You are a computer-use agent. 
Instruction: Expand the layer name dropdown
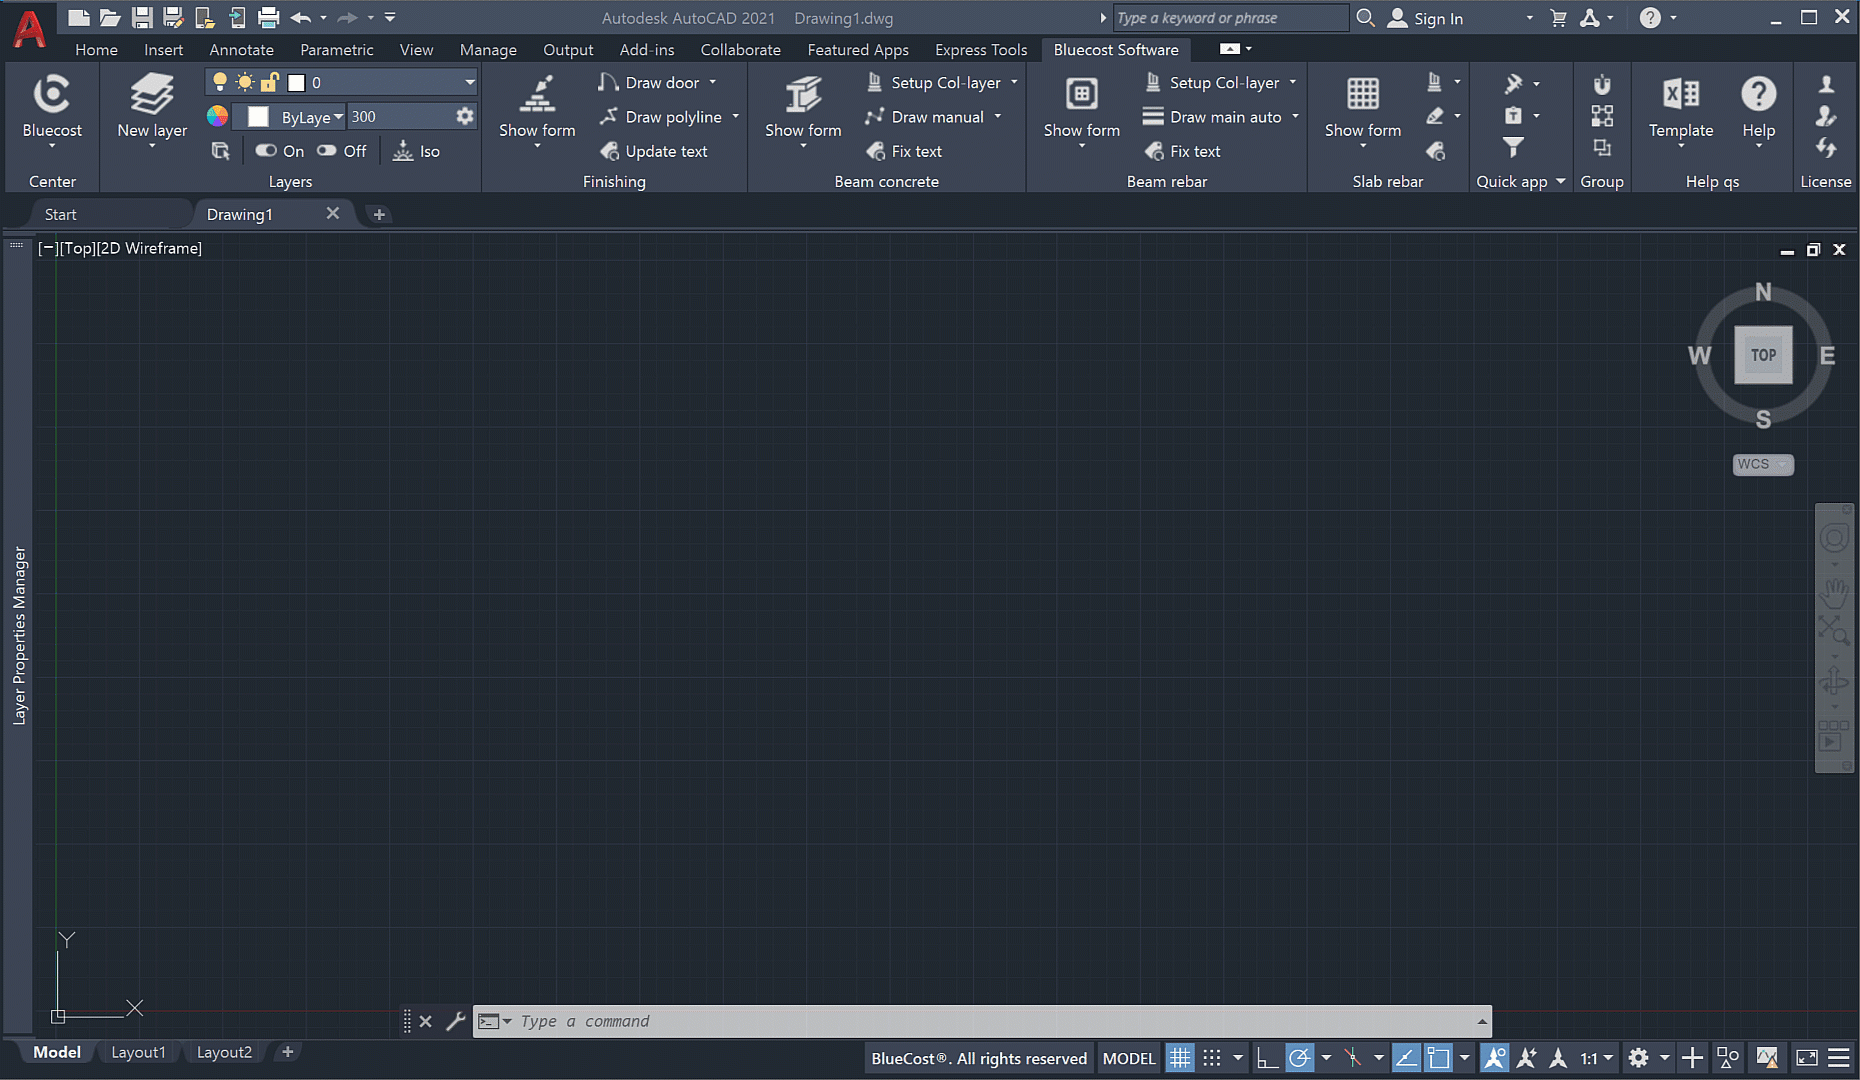(x=469, y=83)
